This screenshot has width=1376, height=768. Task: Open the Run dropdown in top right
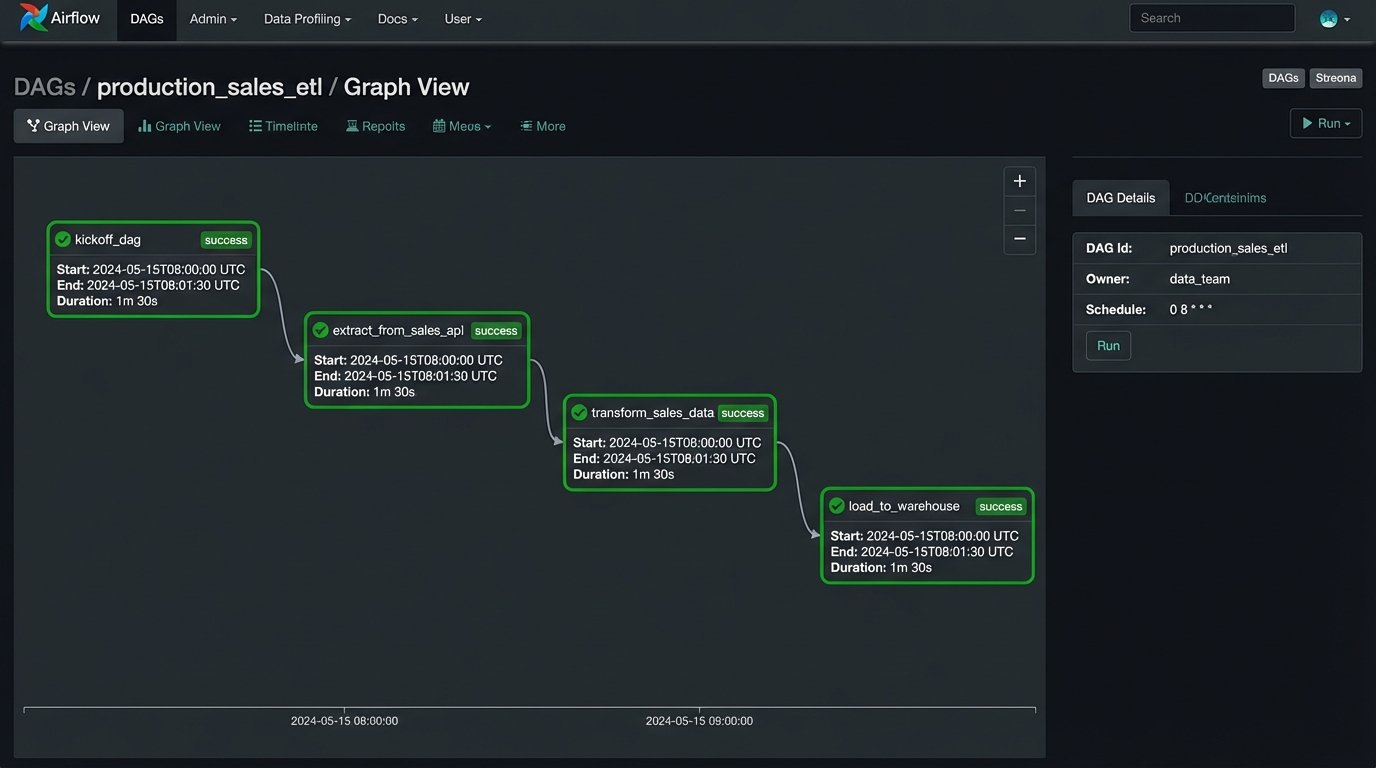click(x=1325, y=122)
